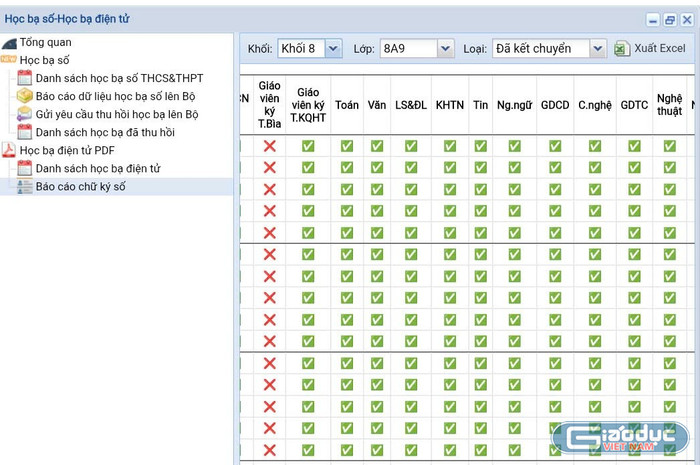Open the Loại dropdown arrow
This screenshot has height=465, width=700.
tap(598, 49)
